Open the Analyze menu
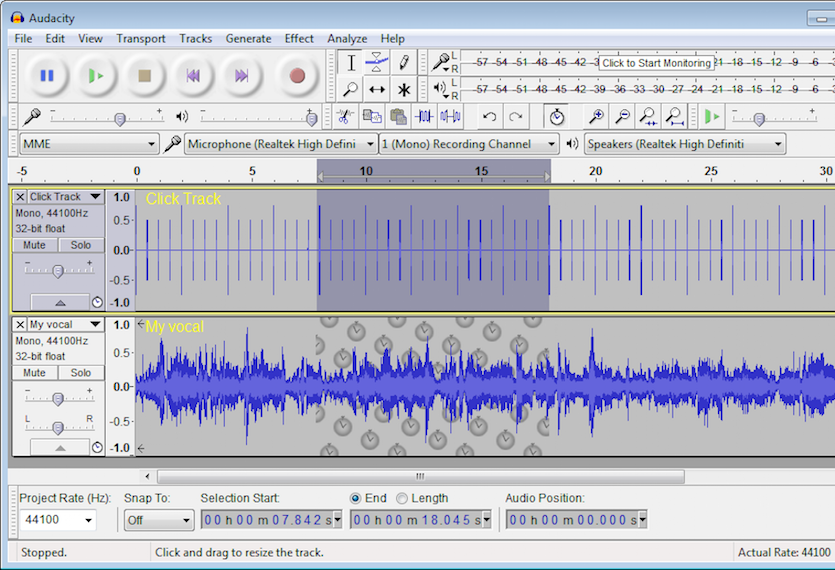Screen dimensions: 835x570 pyautogui.click(x=347, y=38)
